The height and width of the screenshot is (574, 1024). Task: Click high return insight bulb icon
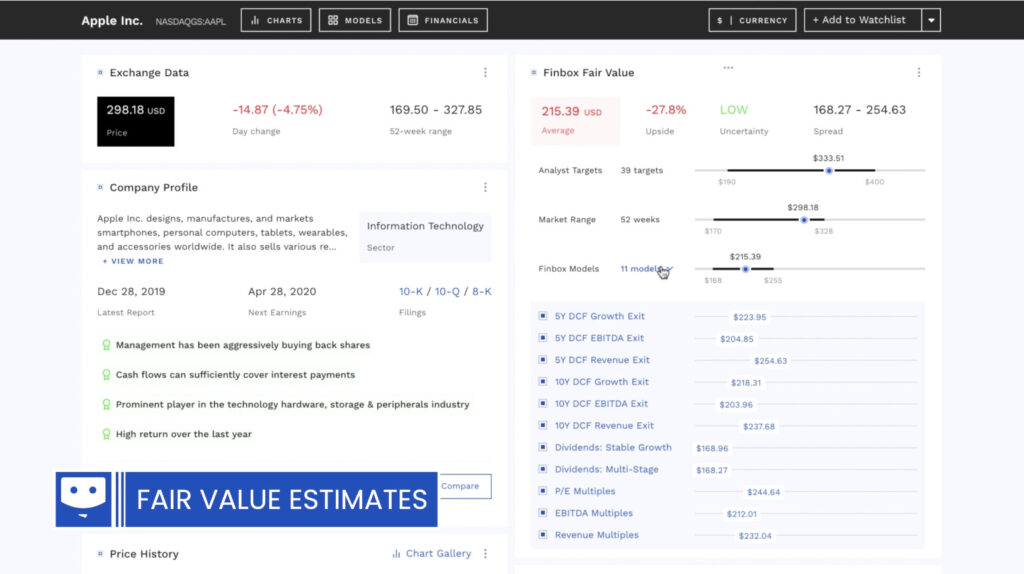(106, 434)
